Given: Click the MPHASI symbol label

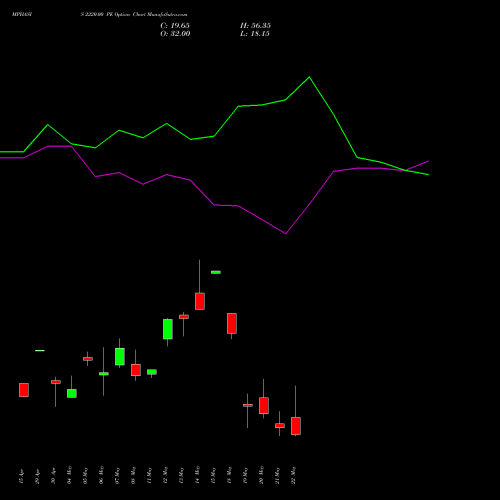Looking at the screenshot, I should tap(22, 15).
